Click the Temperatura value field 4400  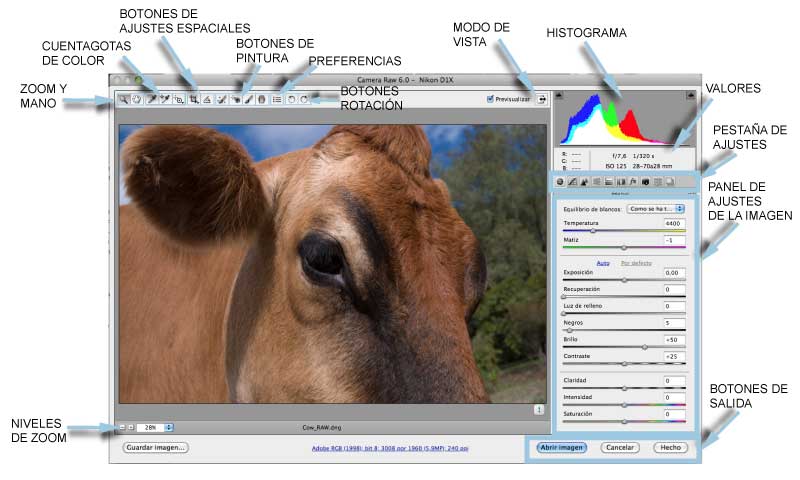674,223
